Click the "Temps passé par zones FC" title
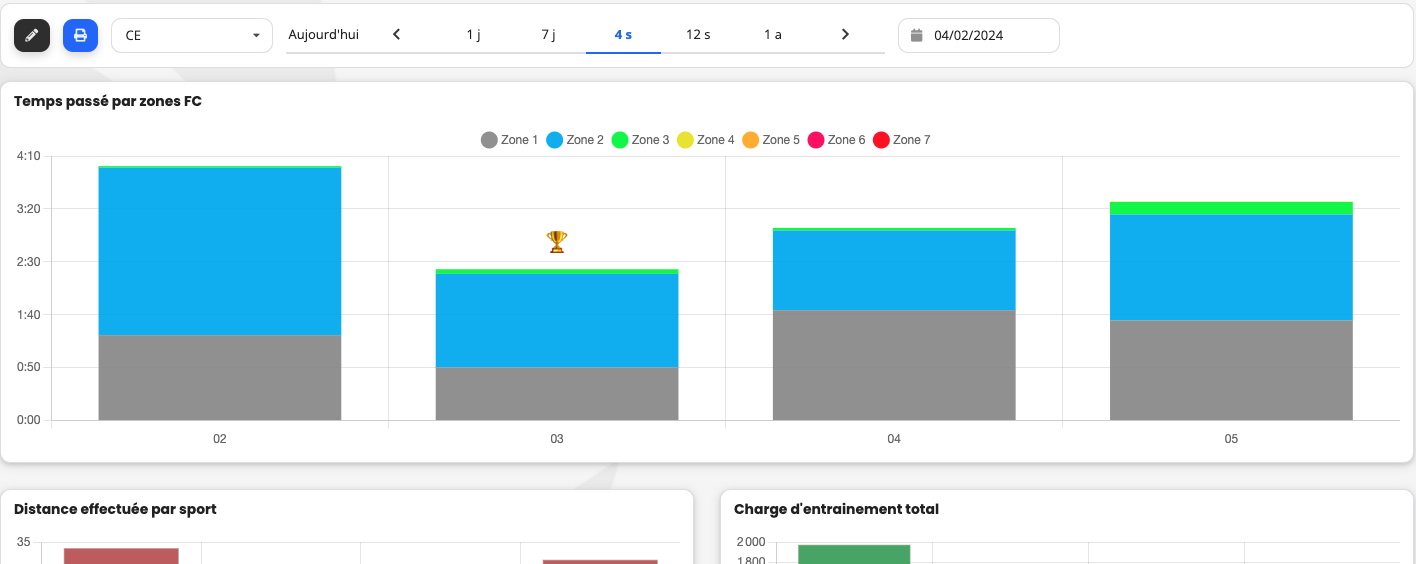Viewport: 1416px width, 564px height. pyautogui.click(x=108, y=101)
